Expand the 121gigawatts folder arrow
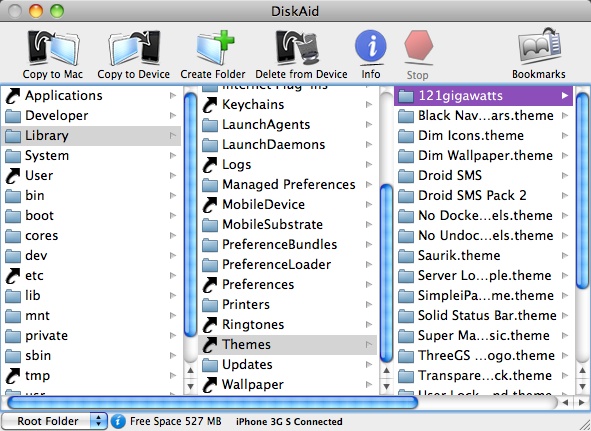 click(565, 96)
